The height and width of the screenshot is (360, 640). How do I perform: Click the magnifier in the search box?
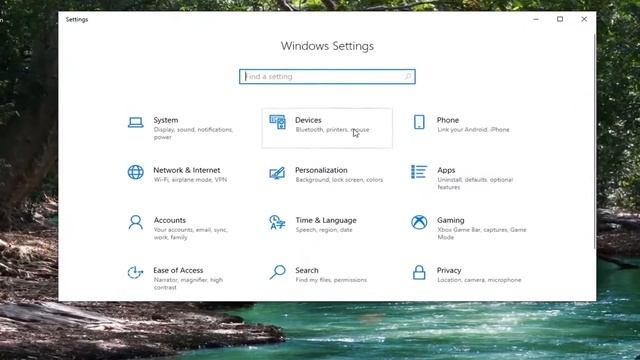pos(407,77)
